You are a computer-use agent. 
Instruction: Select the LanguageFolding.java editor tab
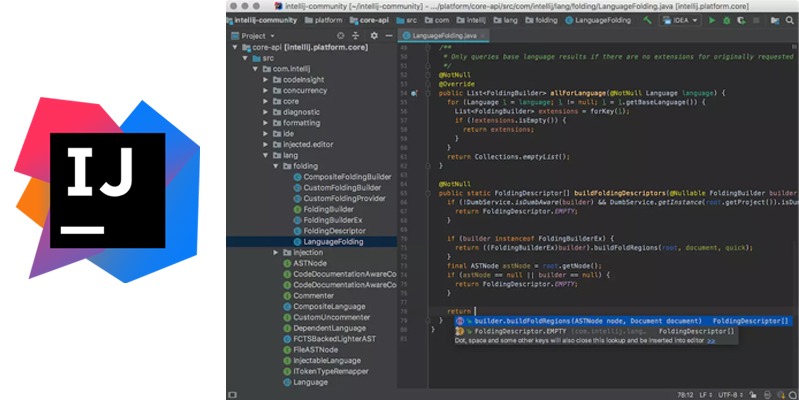point(444,36)
